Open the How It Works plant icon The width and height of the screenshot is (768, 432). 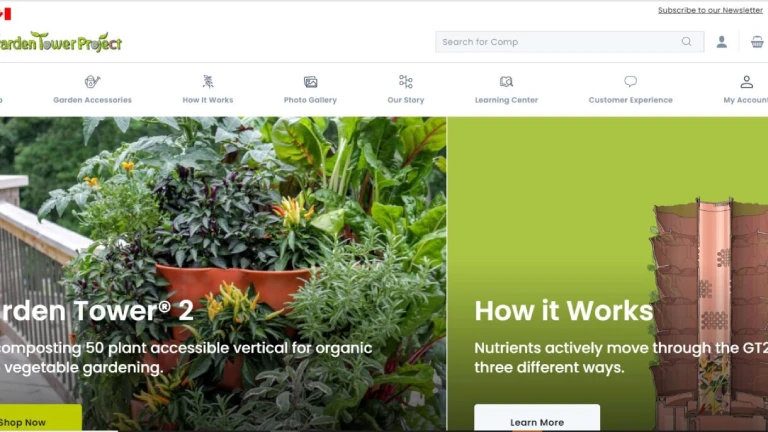tap(208, 81)
